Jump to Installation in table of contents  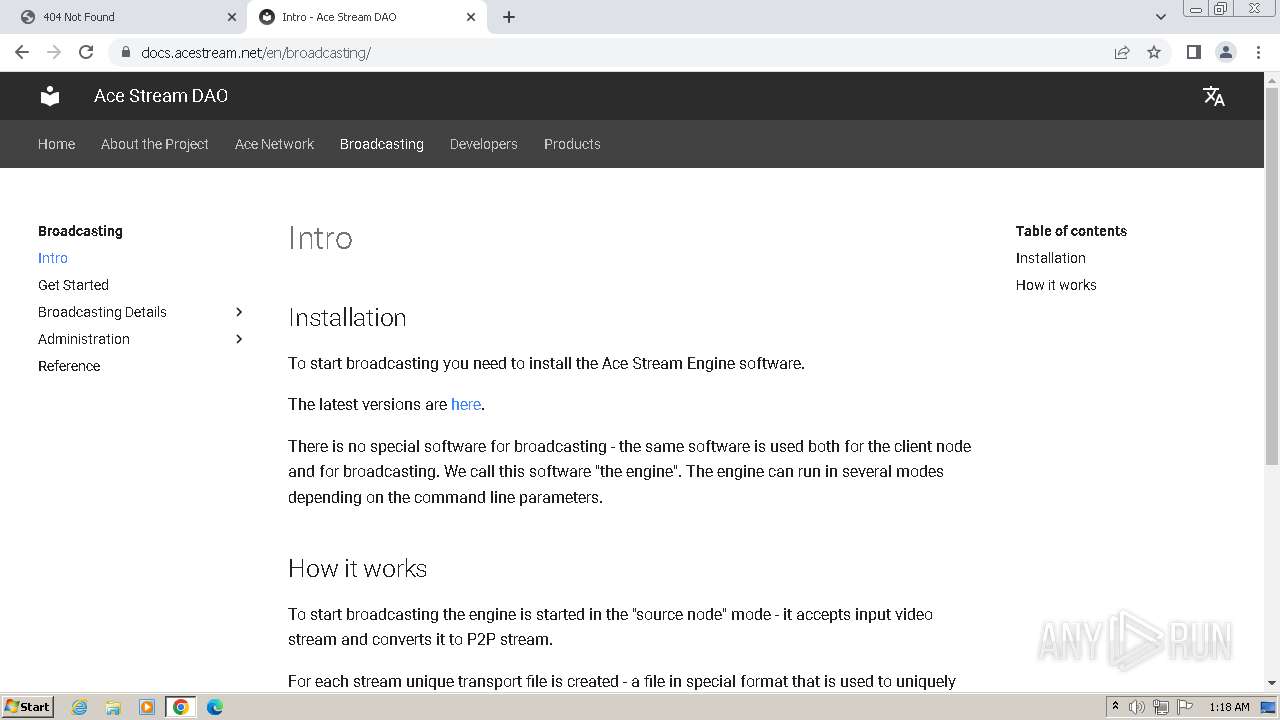1051,258
